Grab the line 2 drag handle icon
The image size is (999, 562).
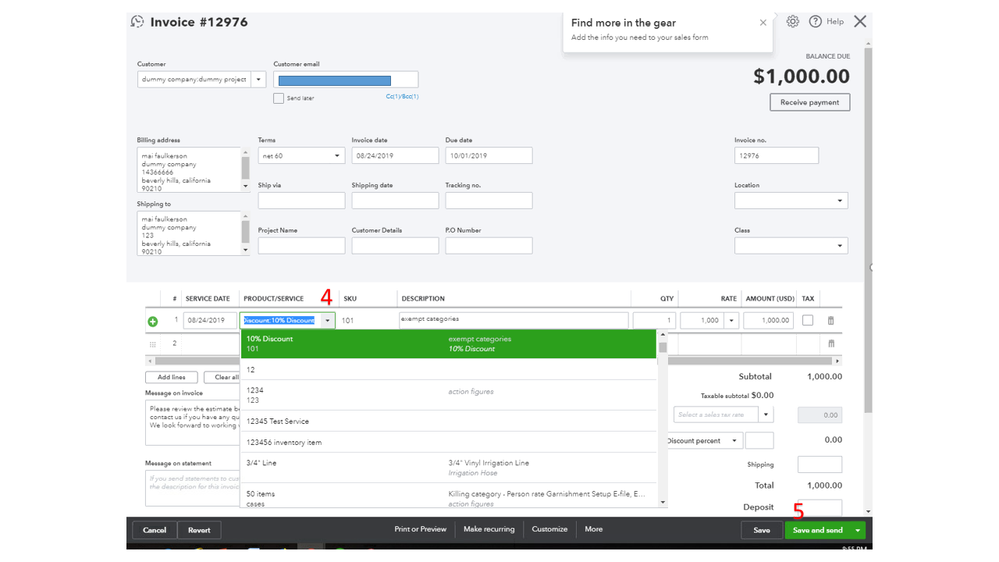tap(152, 344)
